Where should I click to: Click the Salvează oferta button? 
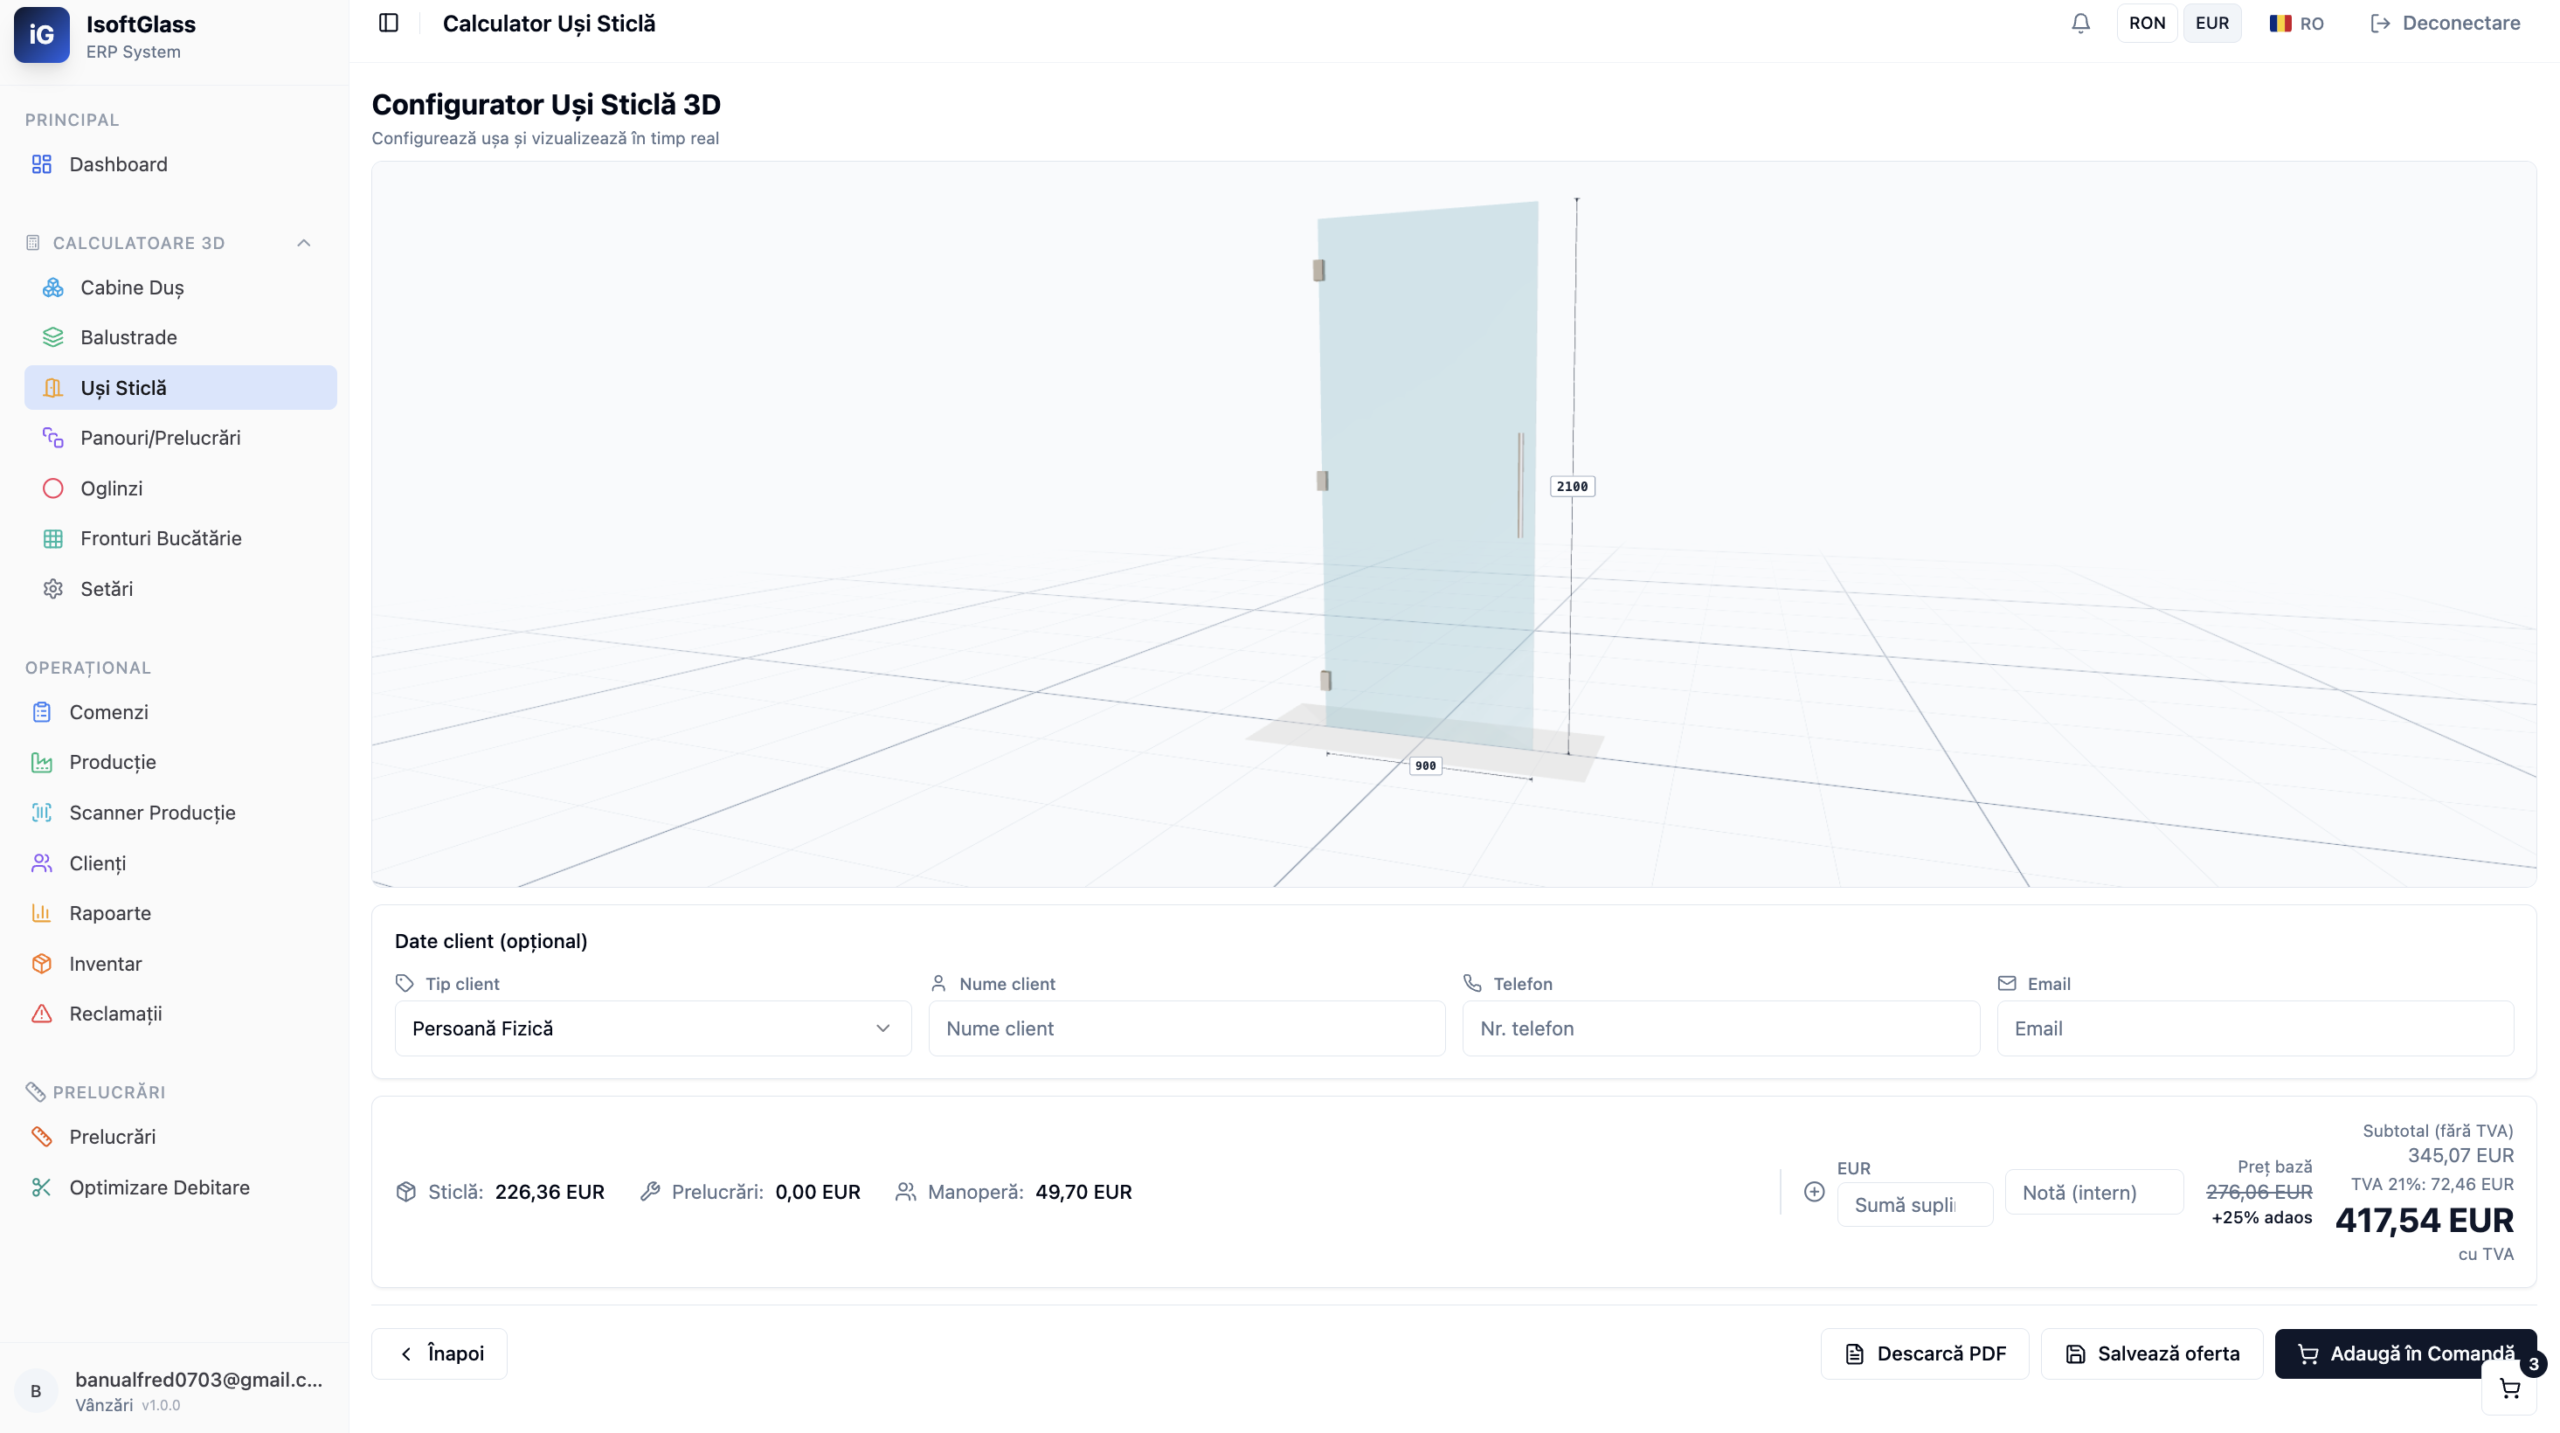click(x=2152, y=1354)
